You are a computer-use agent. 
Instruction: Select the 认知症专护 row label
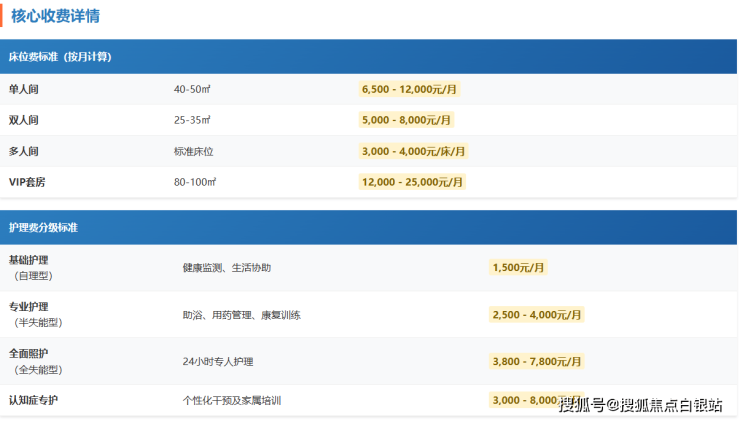[x=33, y=400]
